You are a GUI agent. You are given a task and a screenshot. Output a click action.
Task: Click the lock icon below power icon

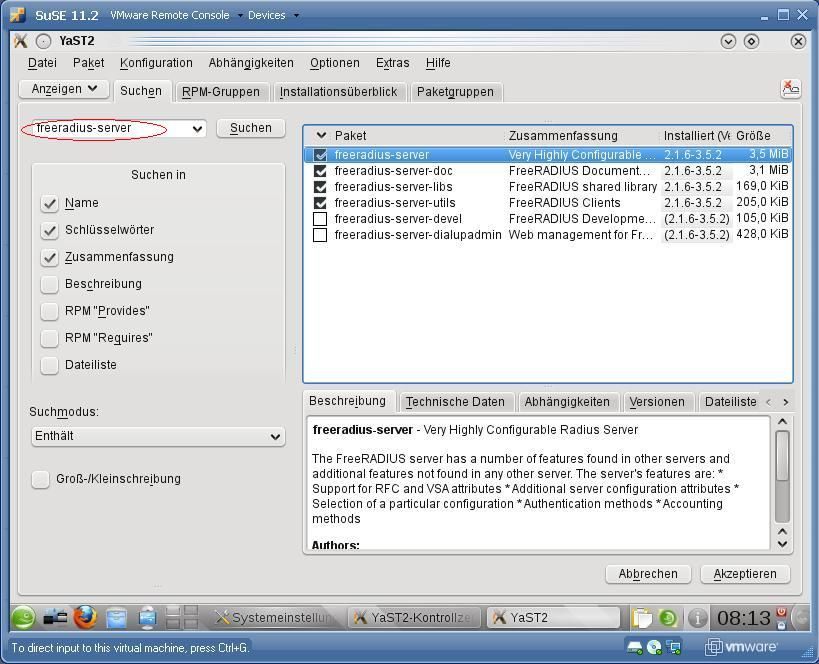pyautogui.click(x=781, y=624)
